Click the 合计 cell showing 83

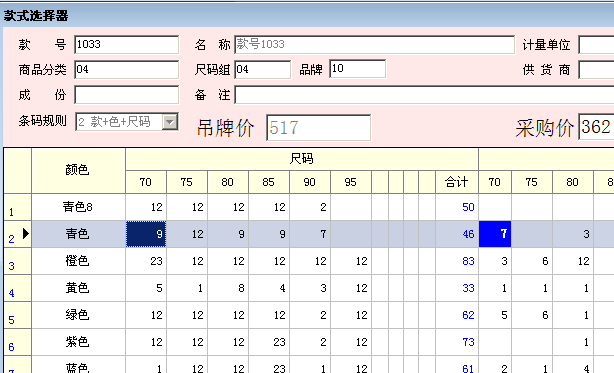click(457, 261)
